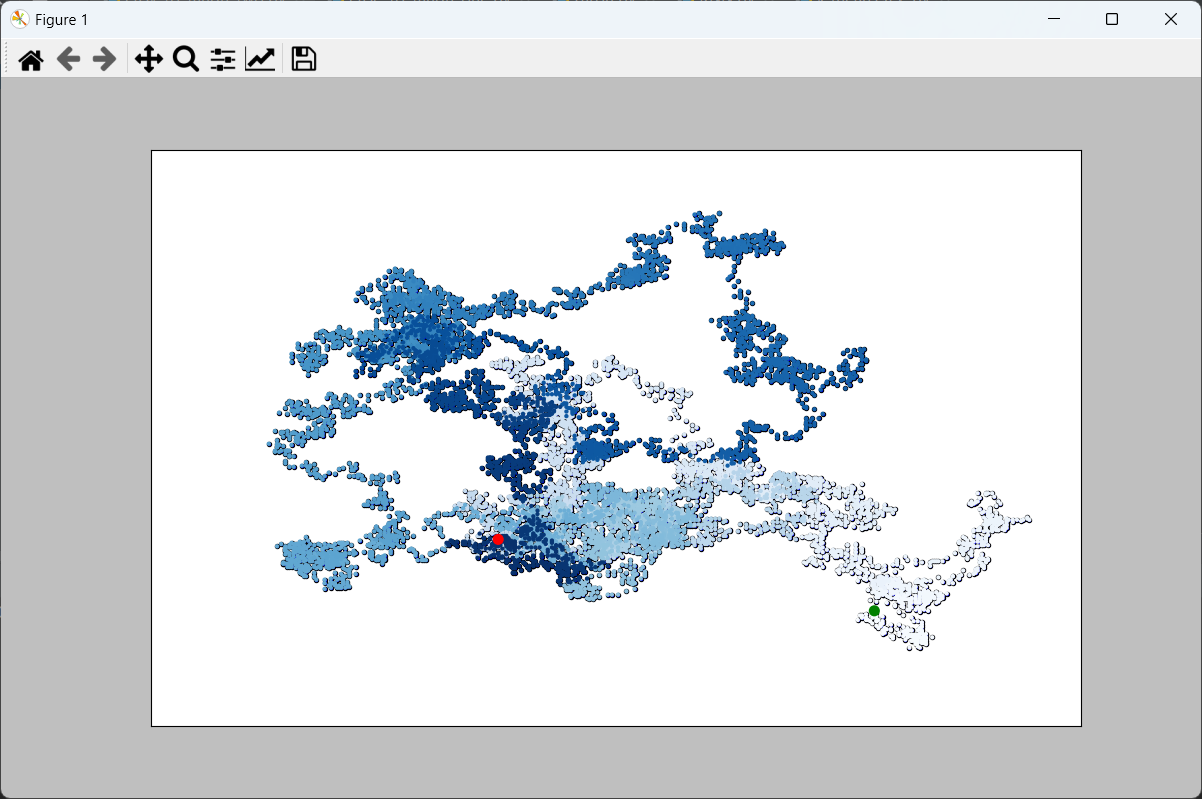Save the figure with the disk icon

(304, 60)
